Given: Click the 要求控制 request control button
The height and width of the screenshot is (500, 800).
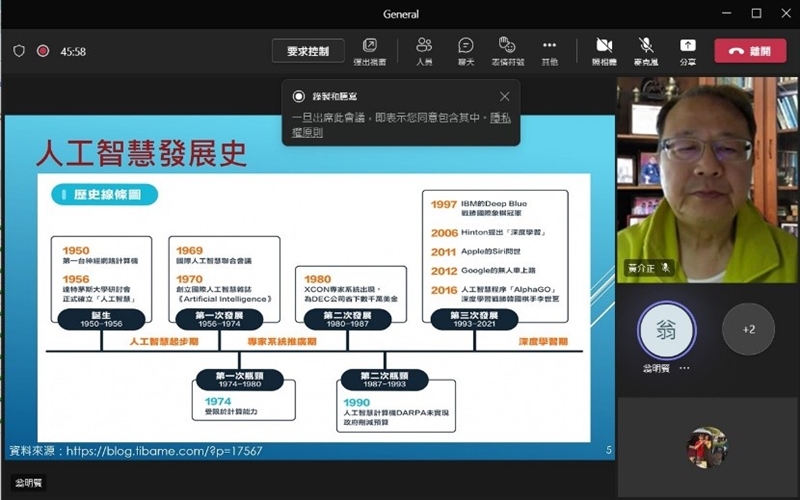Looking at the screenshot, I should tap(308, 50).
